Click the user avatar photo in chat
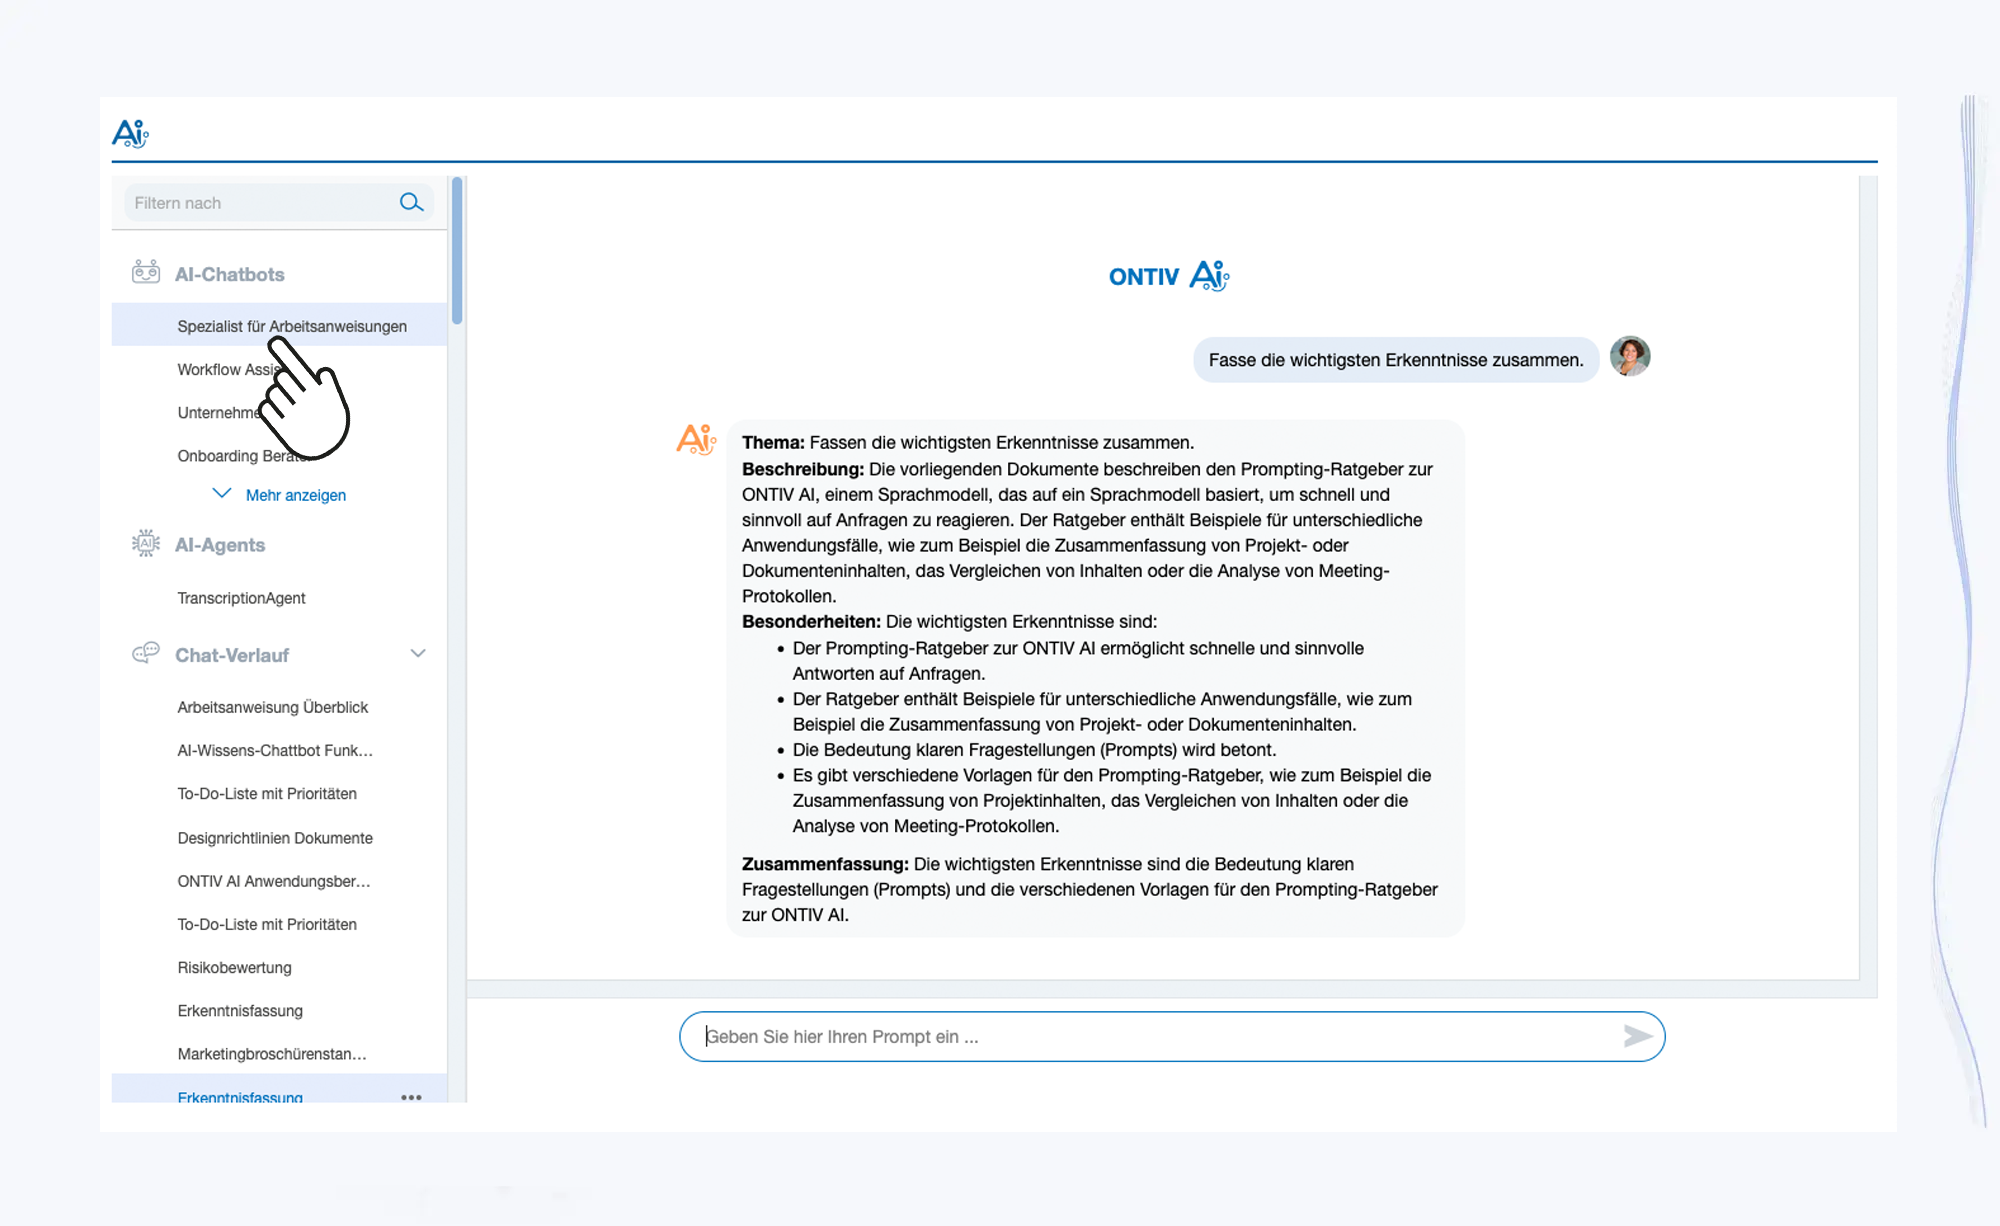Viewport: 2000px width, 1226px height. (1629, 357)
